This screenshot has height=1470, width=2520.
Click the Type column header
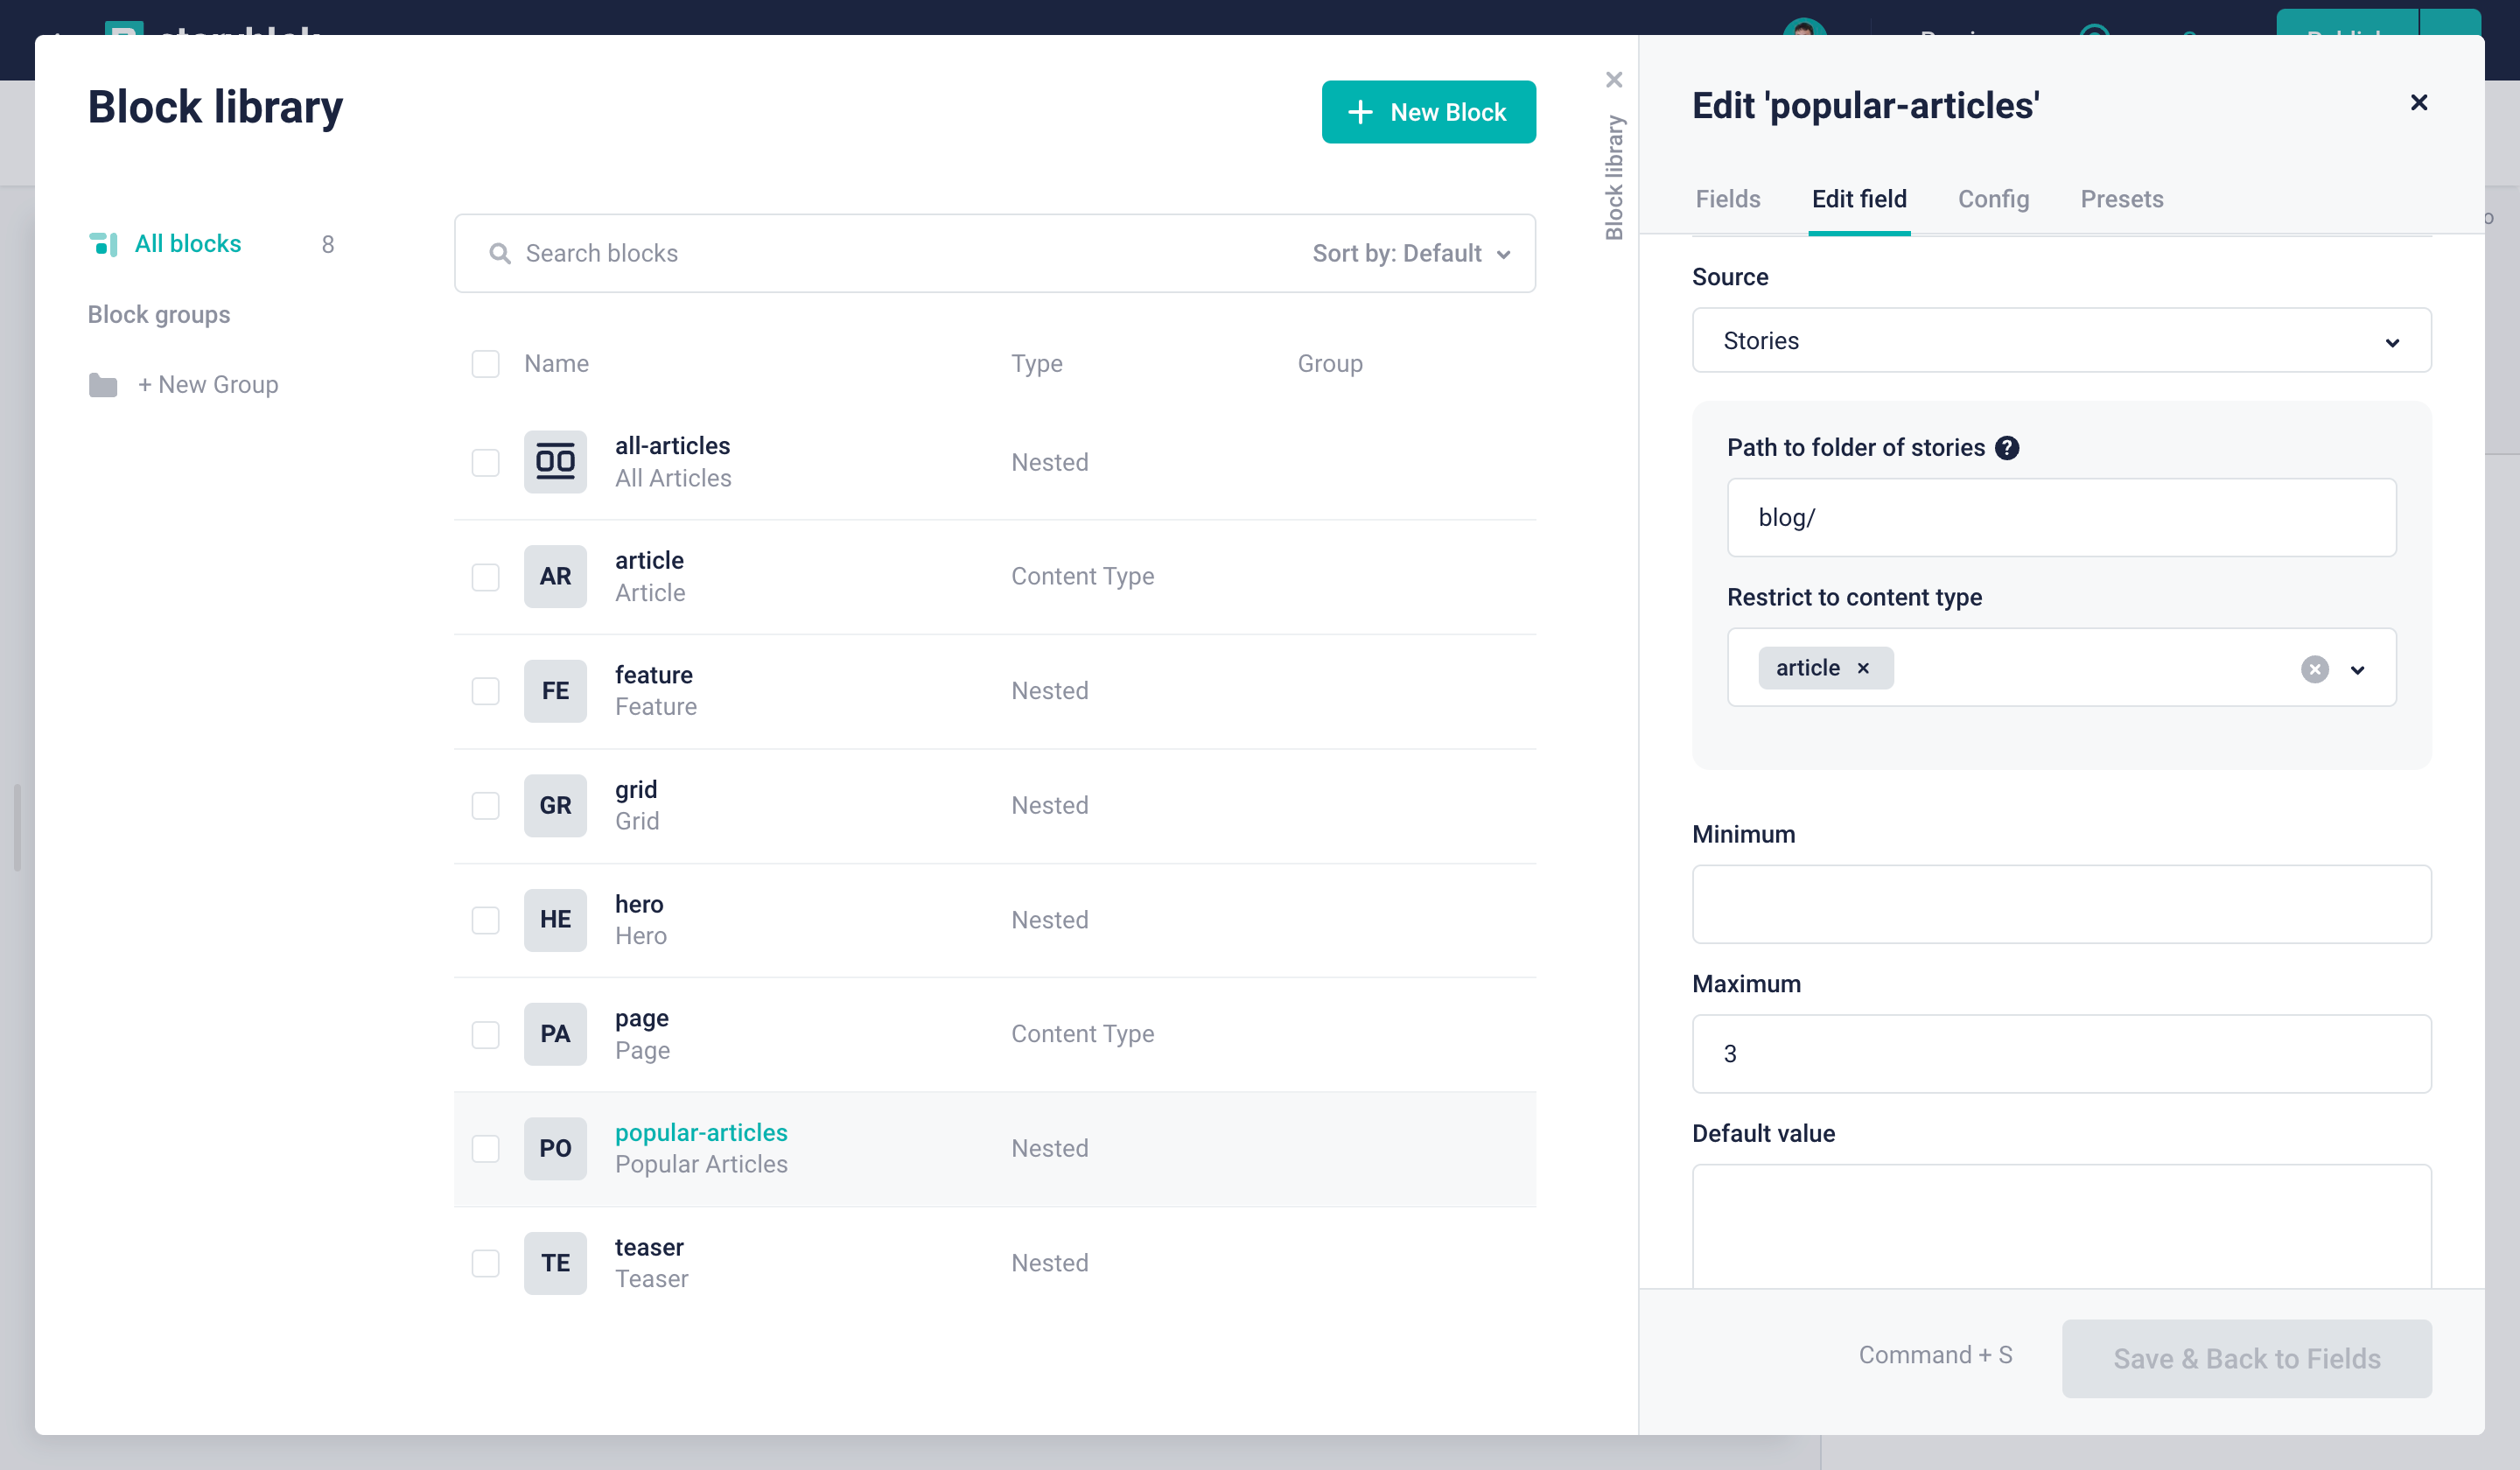[1036, 364]
